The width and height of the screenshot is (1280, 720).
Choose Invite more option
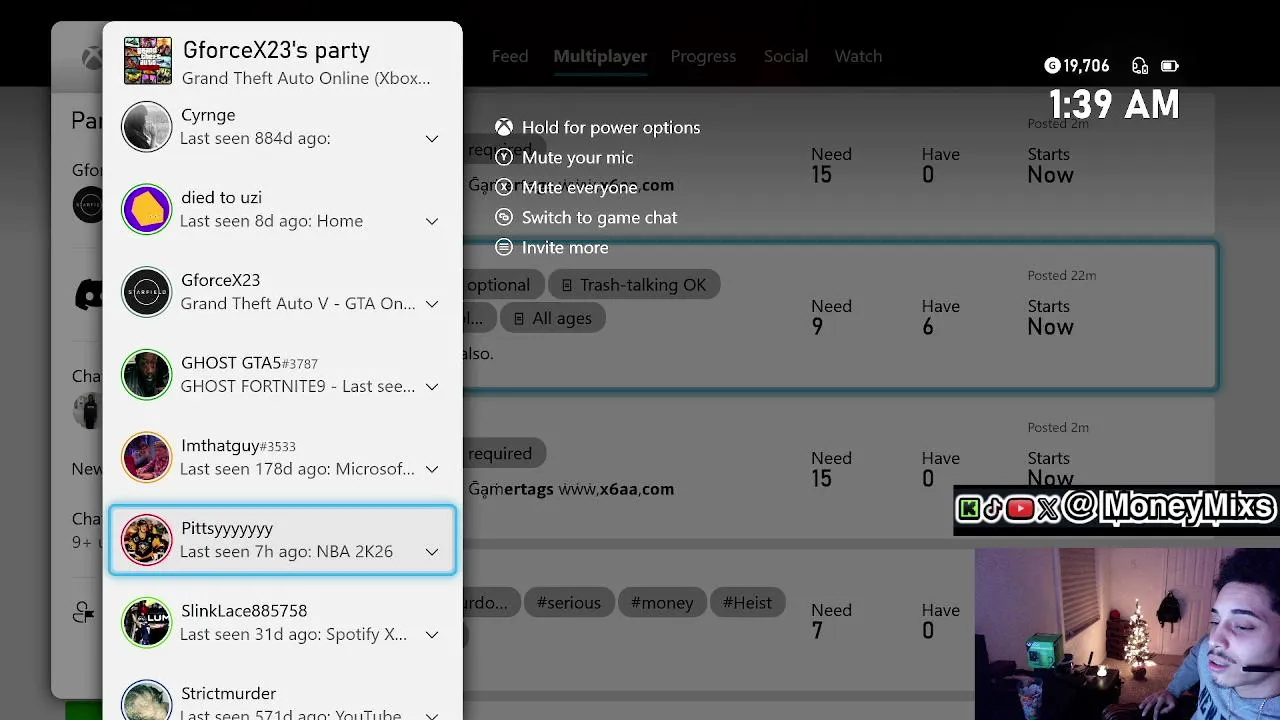click(565, 247)
